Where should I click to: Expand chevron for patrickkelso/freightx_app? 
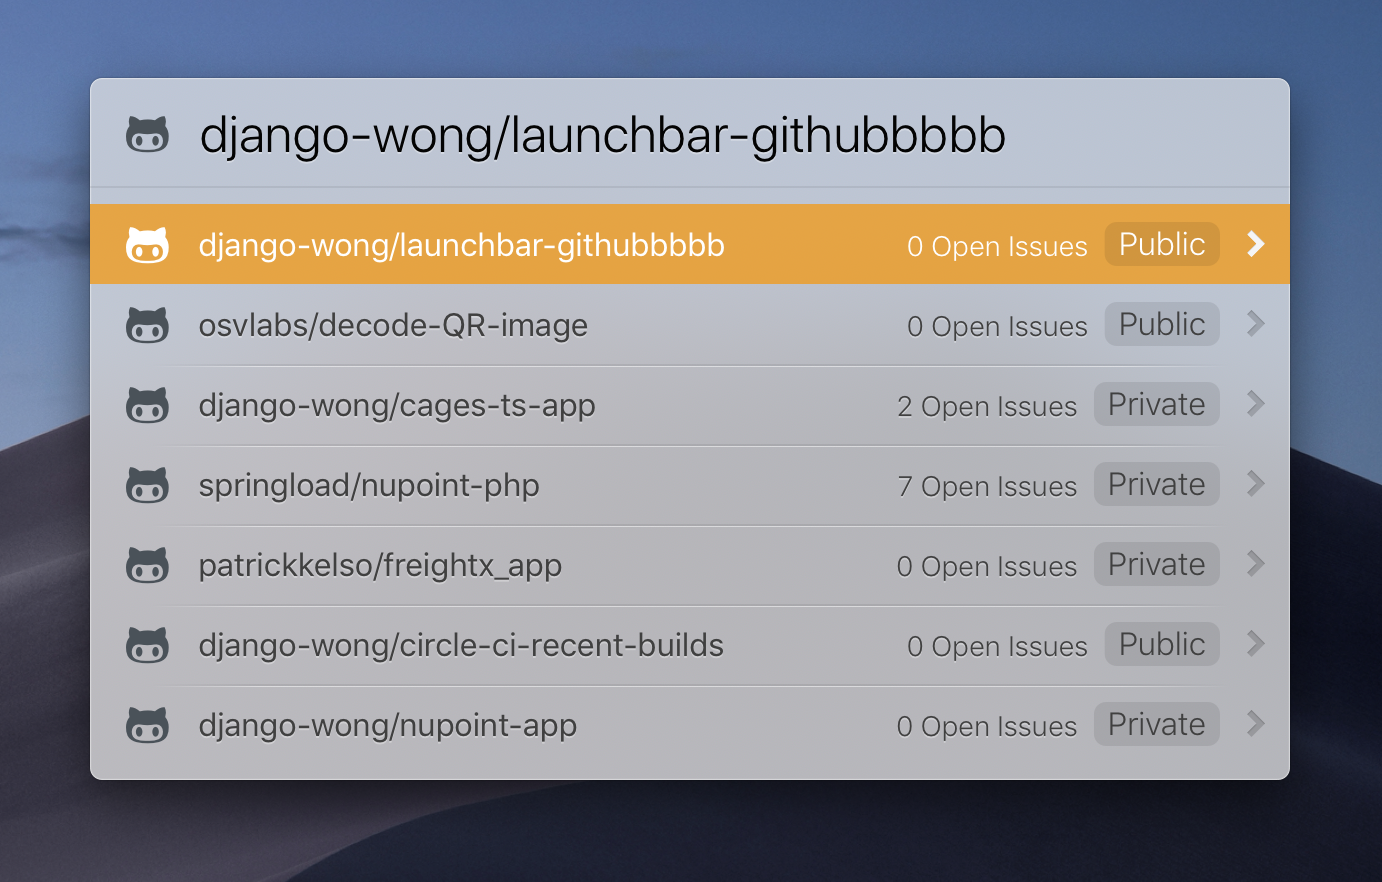click(1256, 564)
